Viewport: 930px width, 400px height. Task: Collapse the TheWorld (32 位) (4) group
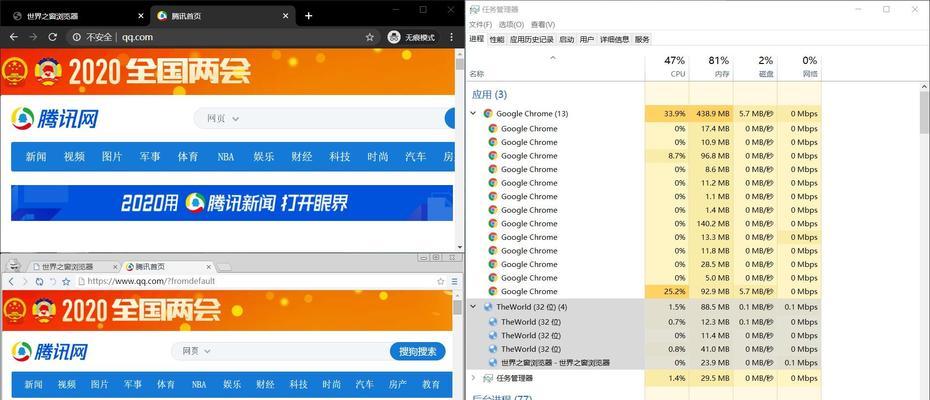(x=473, y=307)
